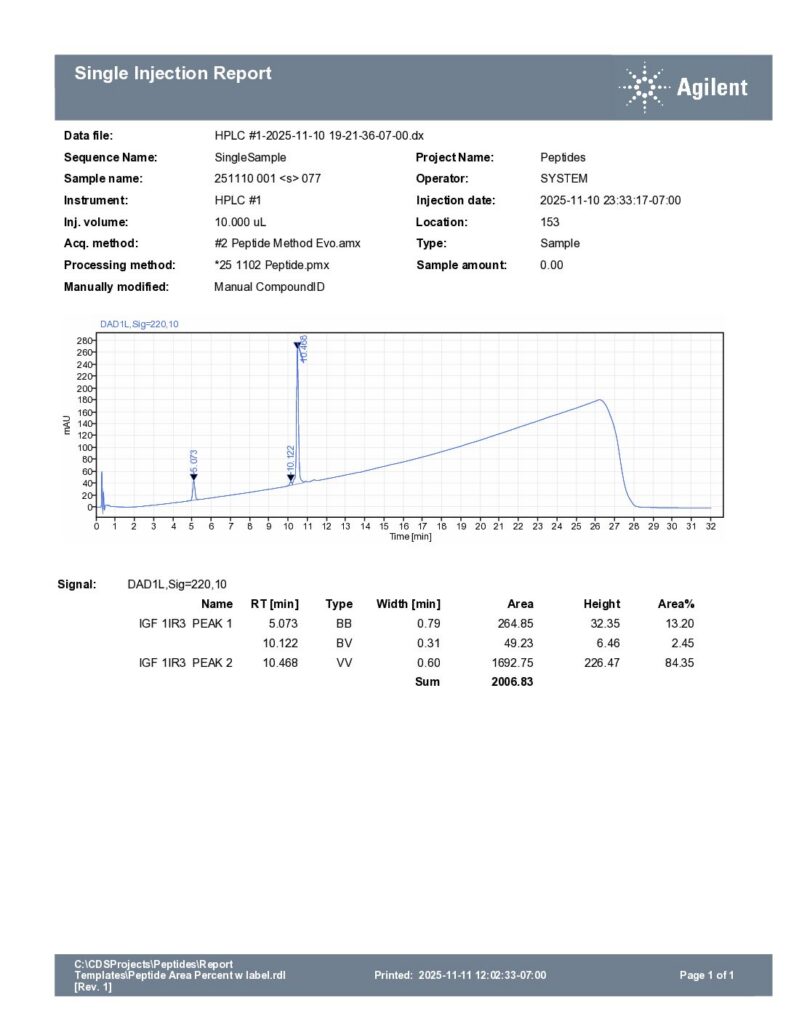Click the peak marker at 10.122 min
This screenshot has width=791, height=1024.
[291, 477]
